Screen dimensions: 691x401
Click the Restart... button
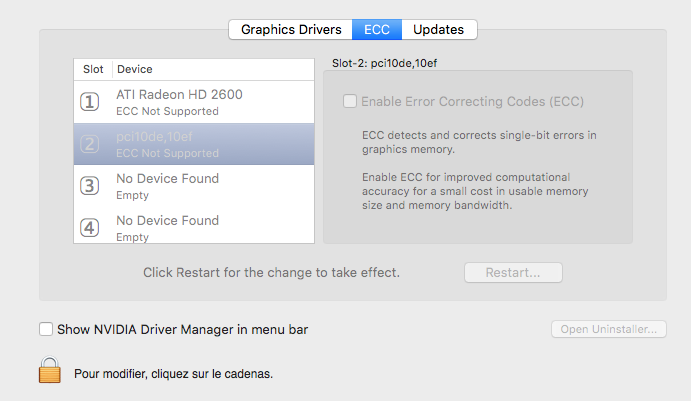tap(513, 272)
